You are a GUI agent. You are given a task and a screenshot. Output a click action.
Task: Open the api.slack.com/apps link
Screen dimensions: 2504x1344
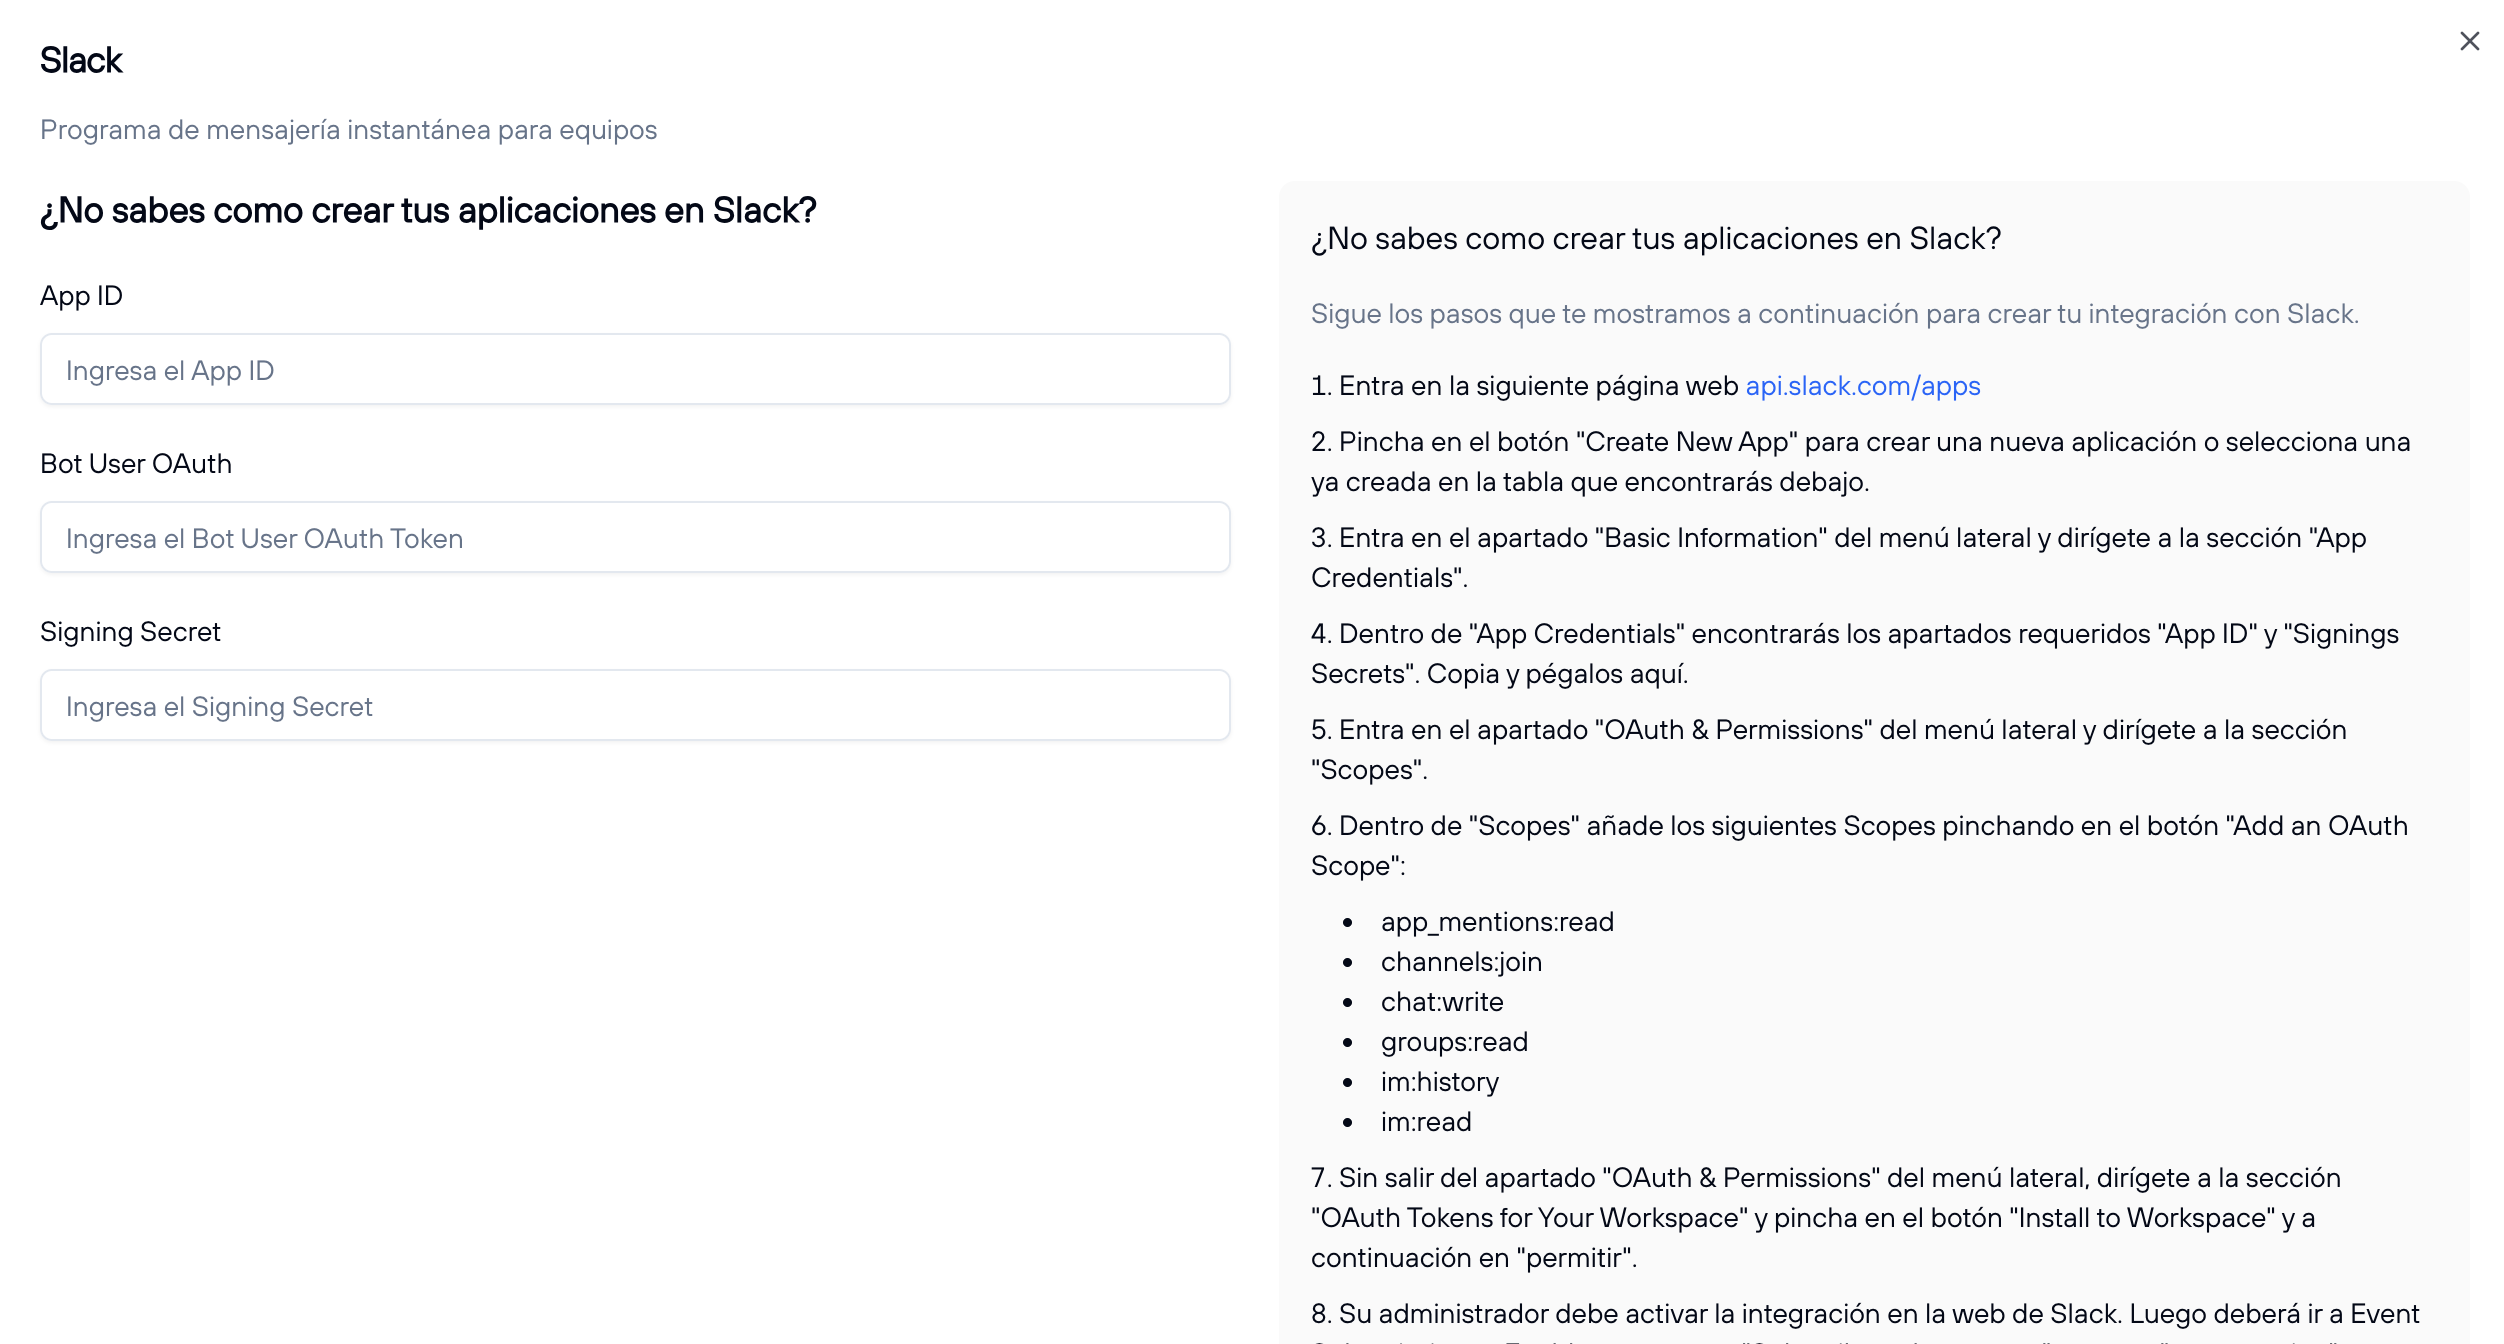(1862, 385)
